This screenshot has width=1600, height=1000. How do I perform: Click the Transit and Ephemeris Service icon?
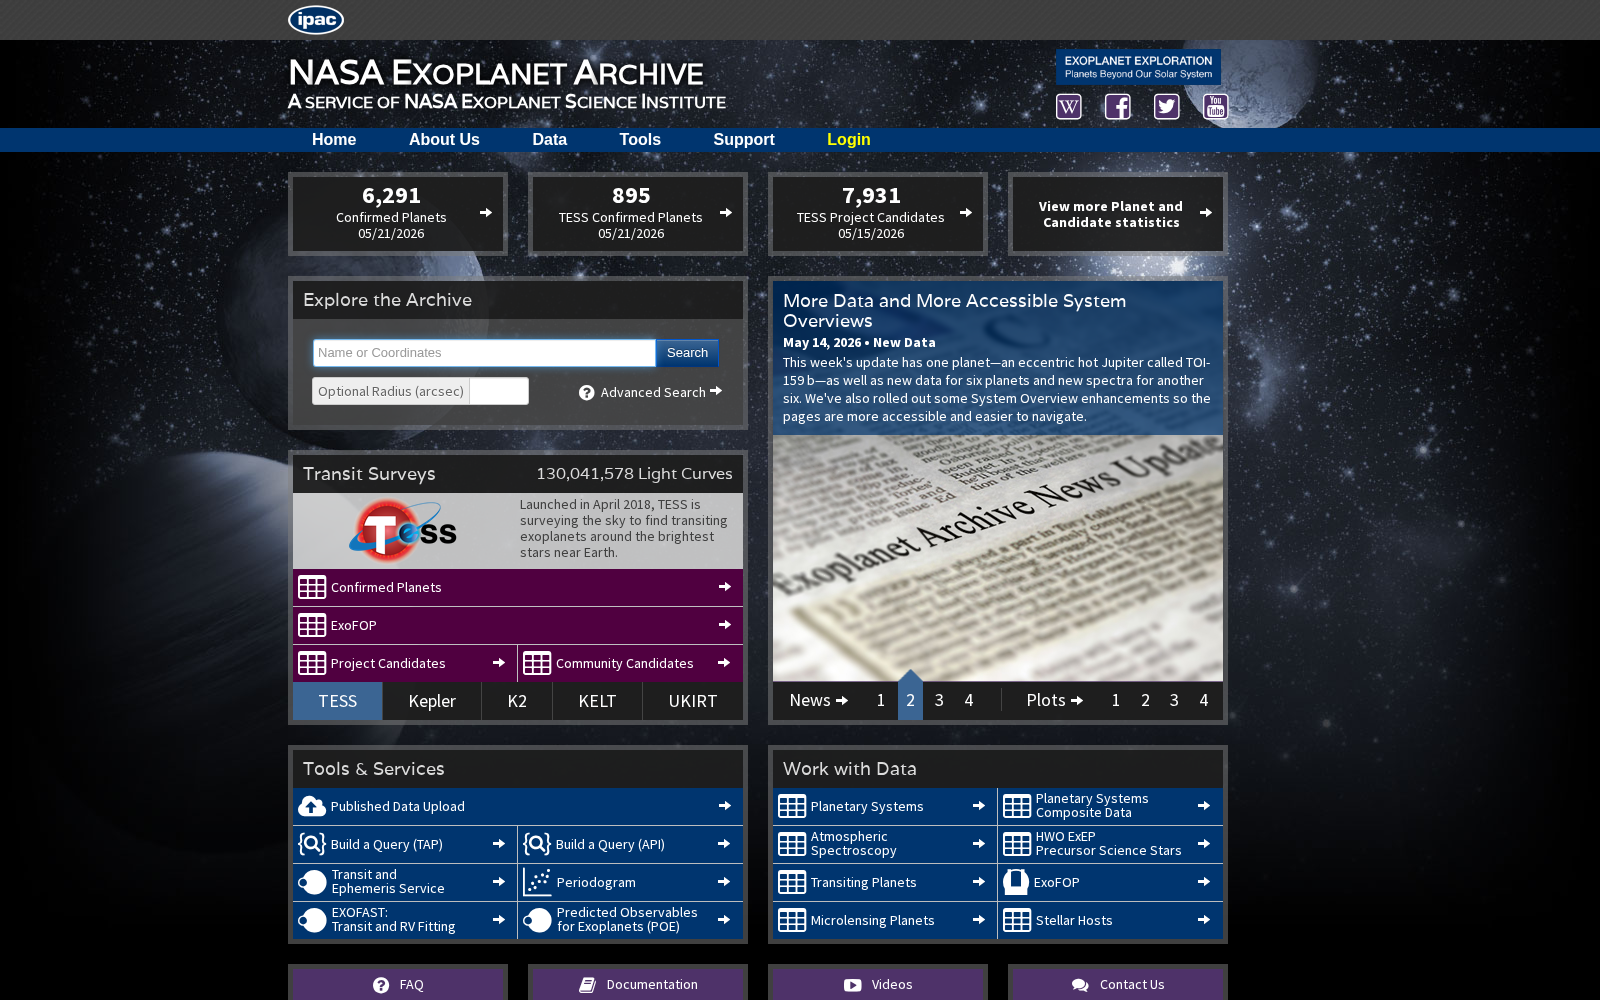coord(312,882)
